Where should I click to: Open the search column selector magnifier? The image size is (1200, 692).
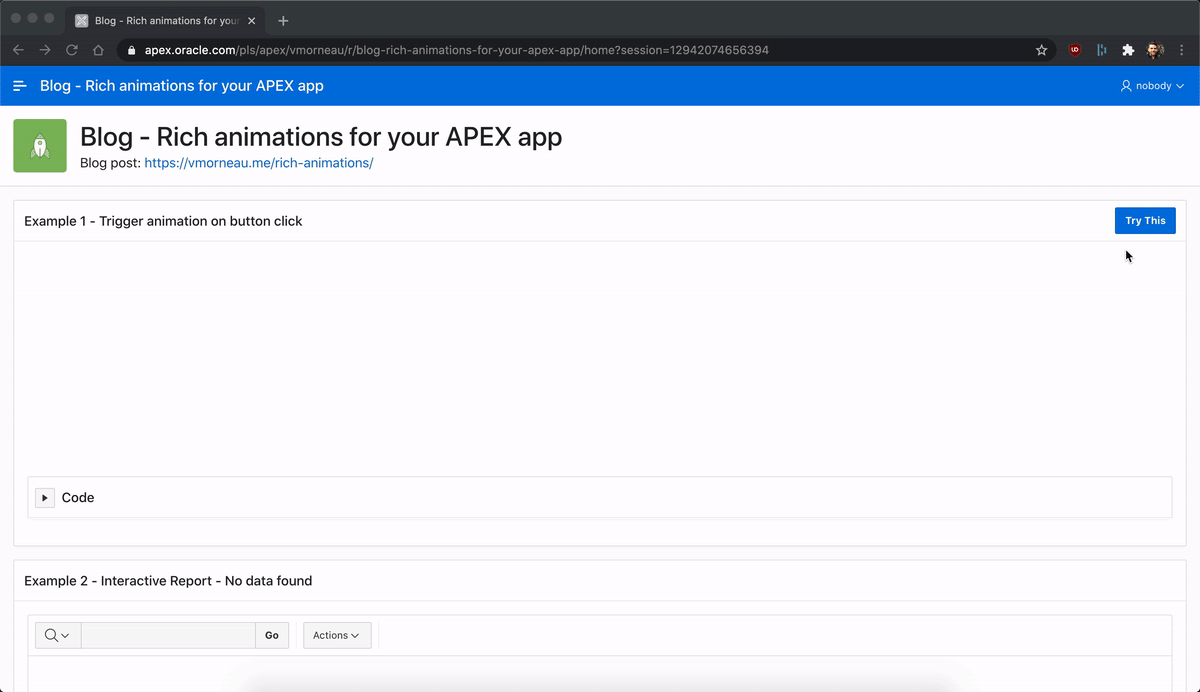pos(58,635)
